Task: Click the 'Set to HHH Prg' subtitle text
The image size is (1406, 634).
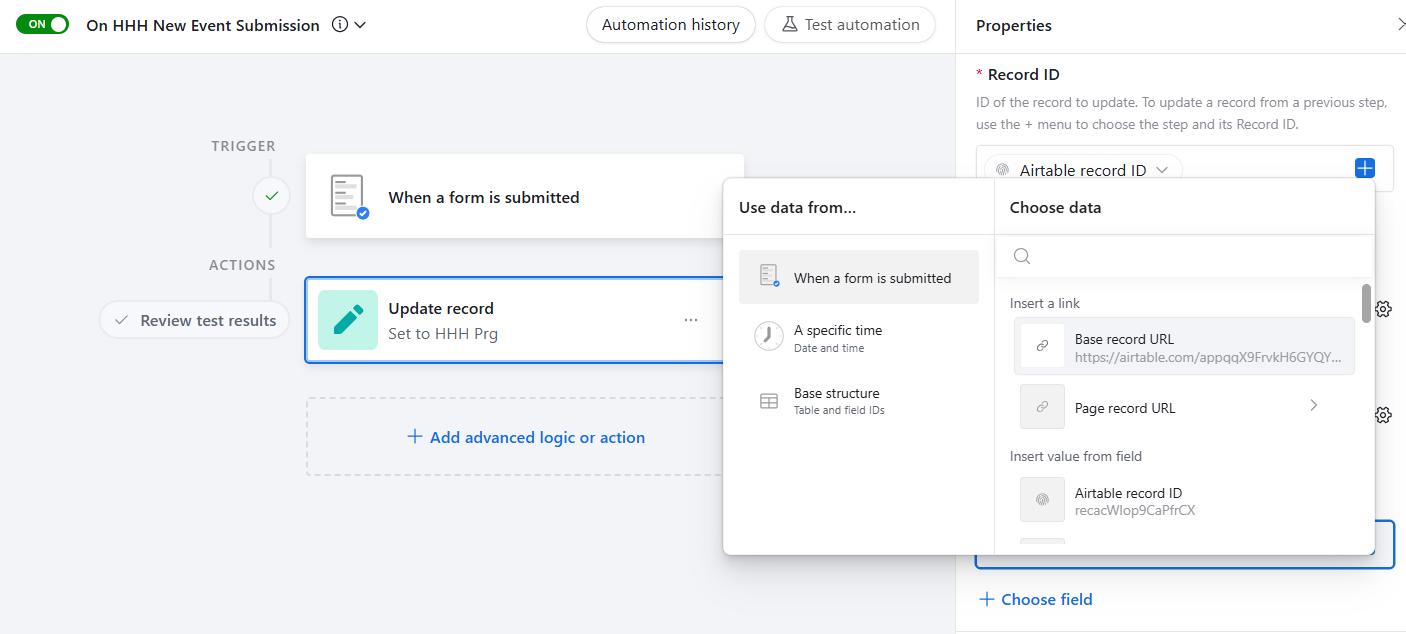Action: point(443,333)
